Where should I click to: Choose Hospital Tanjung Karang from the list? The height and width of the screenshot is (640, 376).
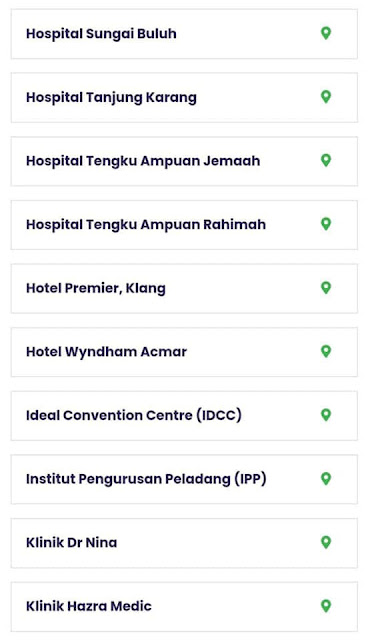pos(184,98)
